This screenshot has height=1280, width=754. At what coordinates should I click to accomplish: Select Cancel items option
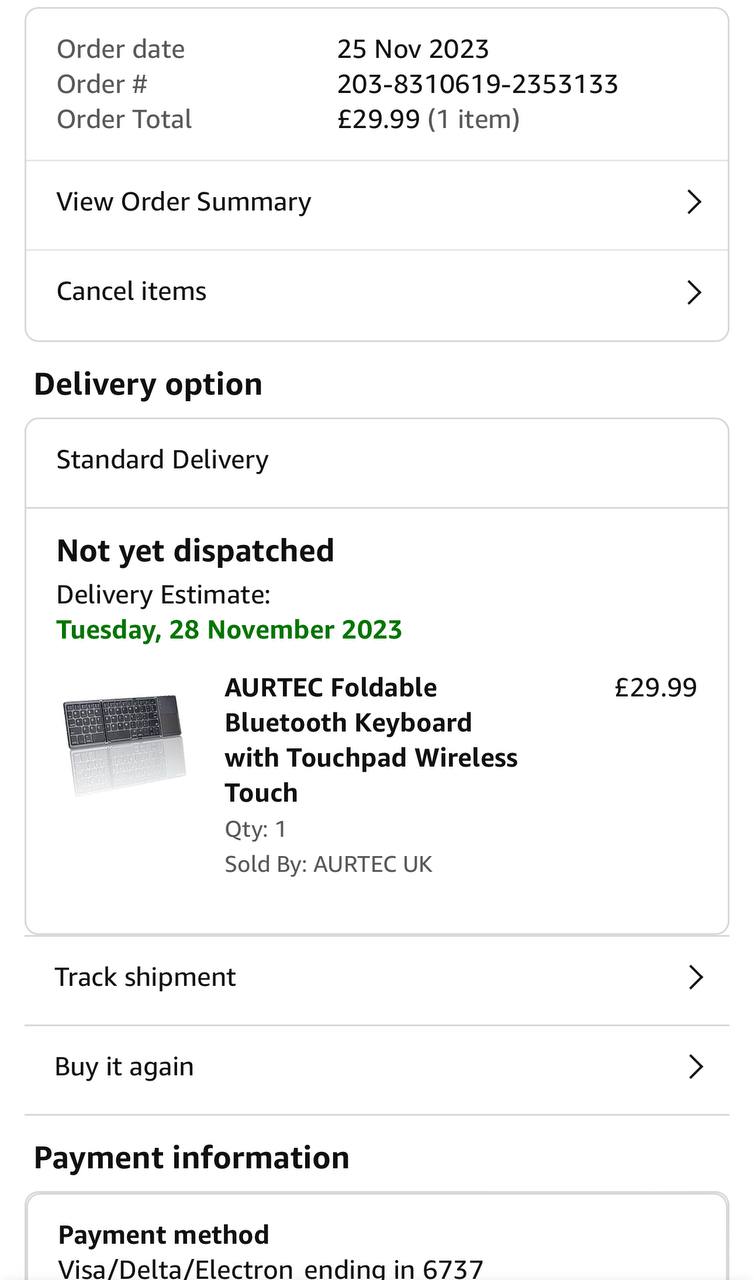(132, 292)
